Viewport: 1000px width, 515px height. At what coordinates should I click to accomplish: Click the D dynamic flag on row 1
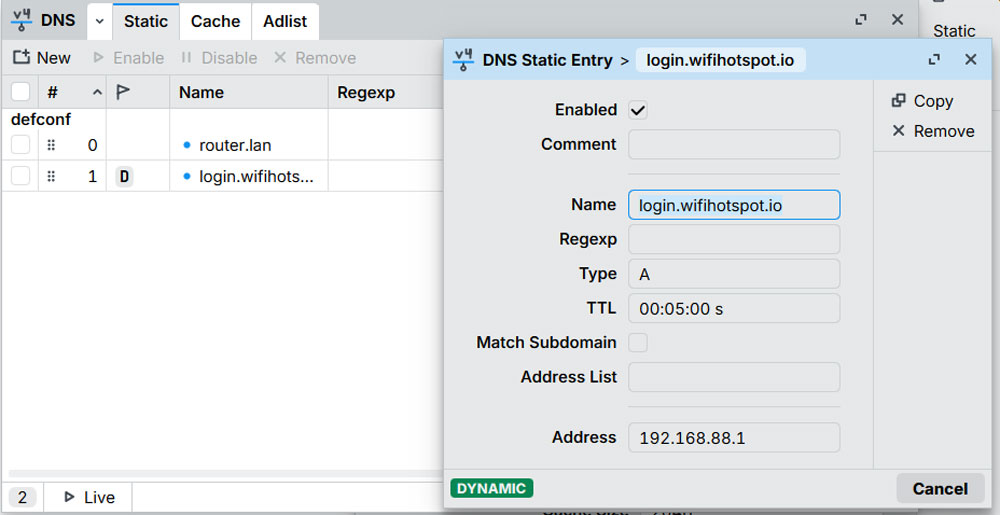pos(124,177)
